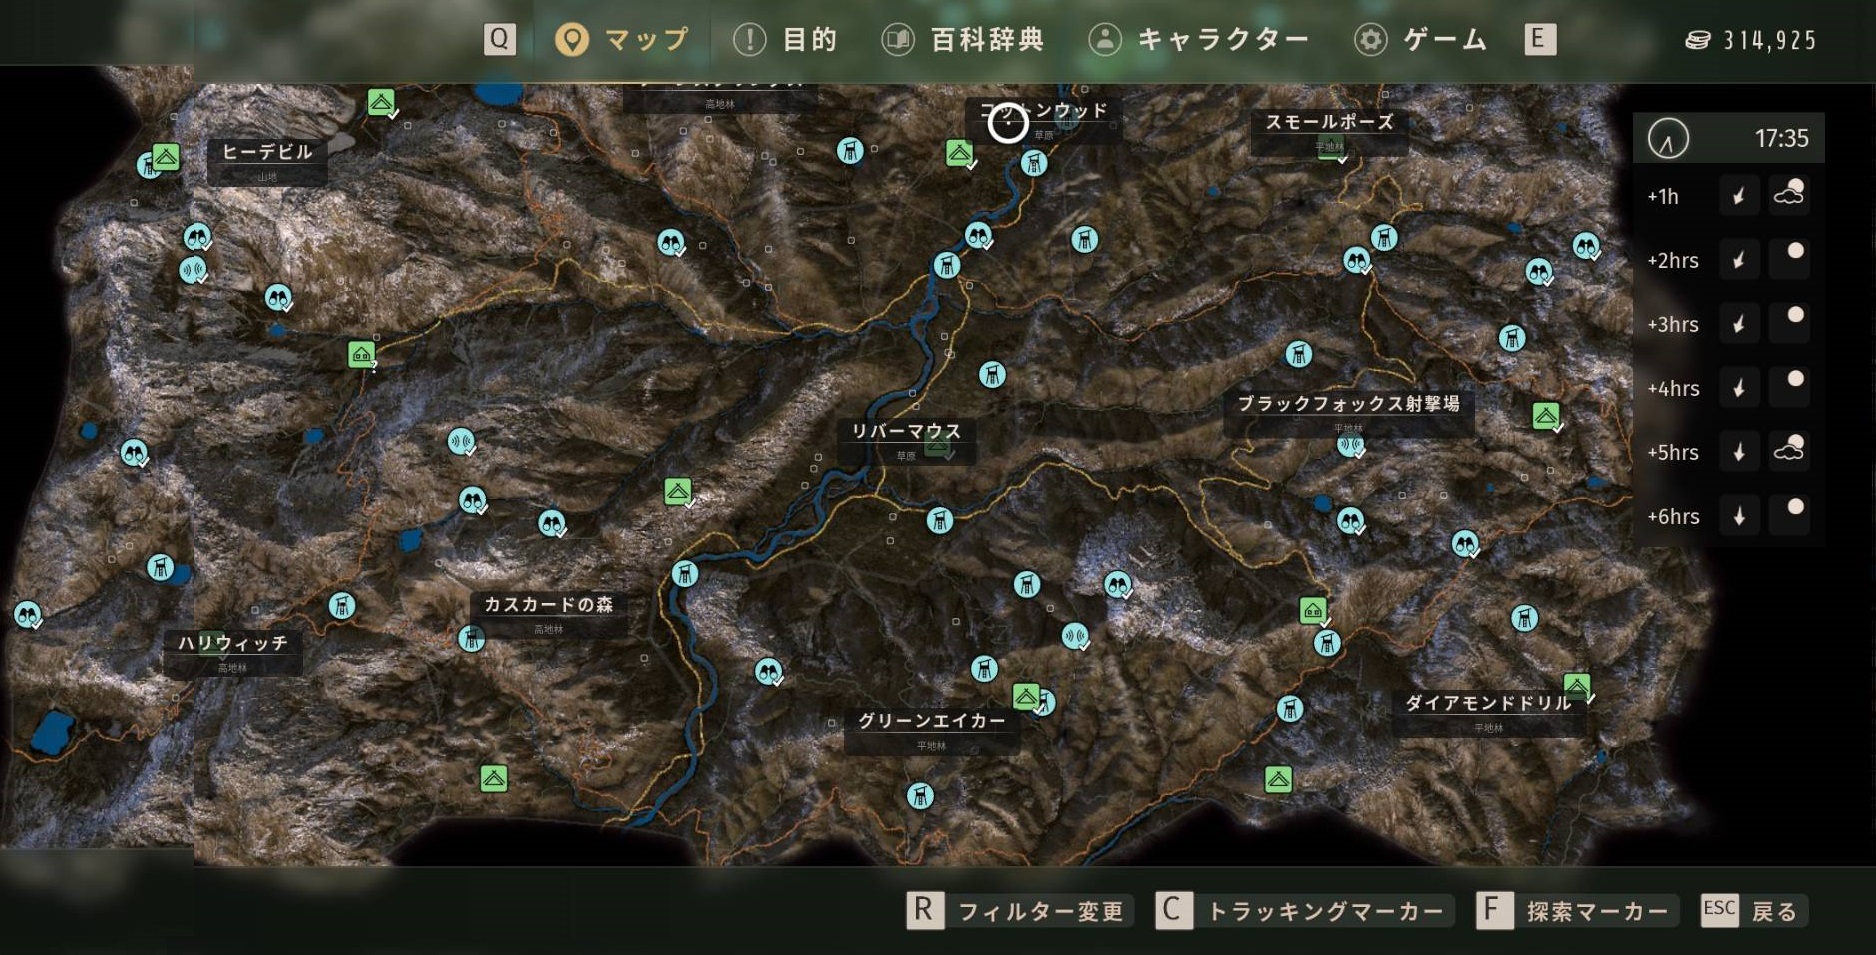This screenshot has height=955, width=1876.
Task: Select the lookout binoculars icon left of グリーンエイカー
Action: coord(767,671)
